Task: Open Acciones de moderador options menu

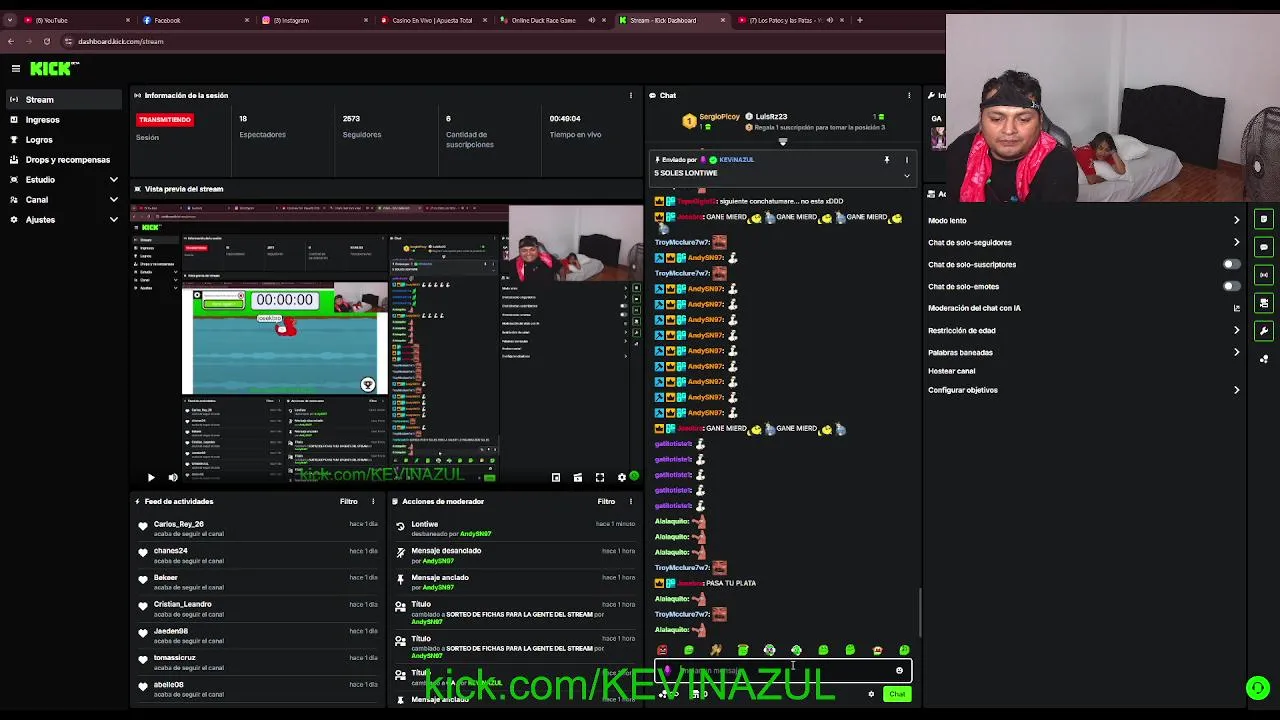Action: click(x=631, y=501)
